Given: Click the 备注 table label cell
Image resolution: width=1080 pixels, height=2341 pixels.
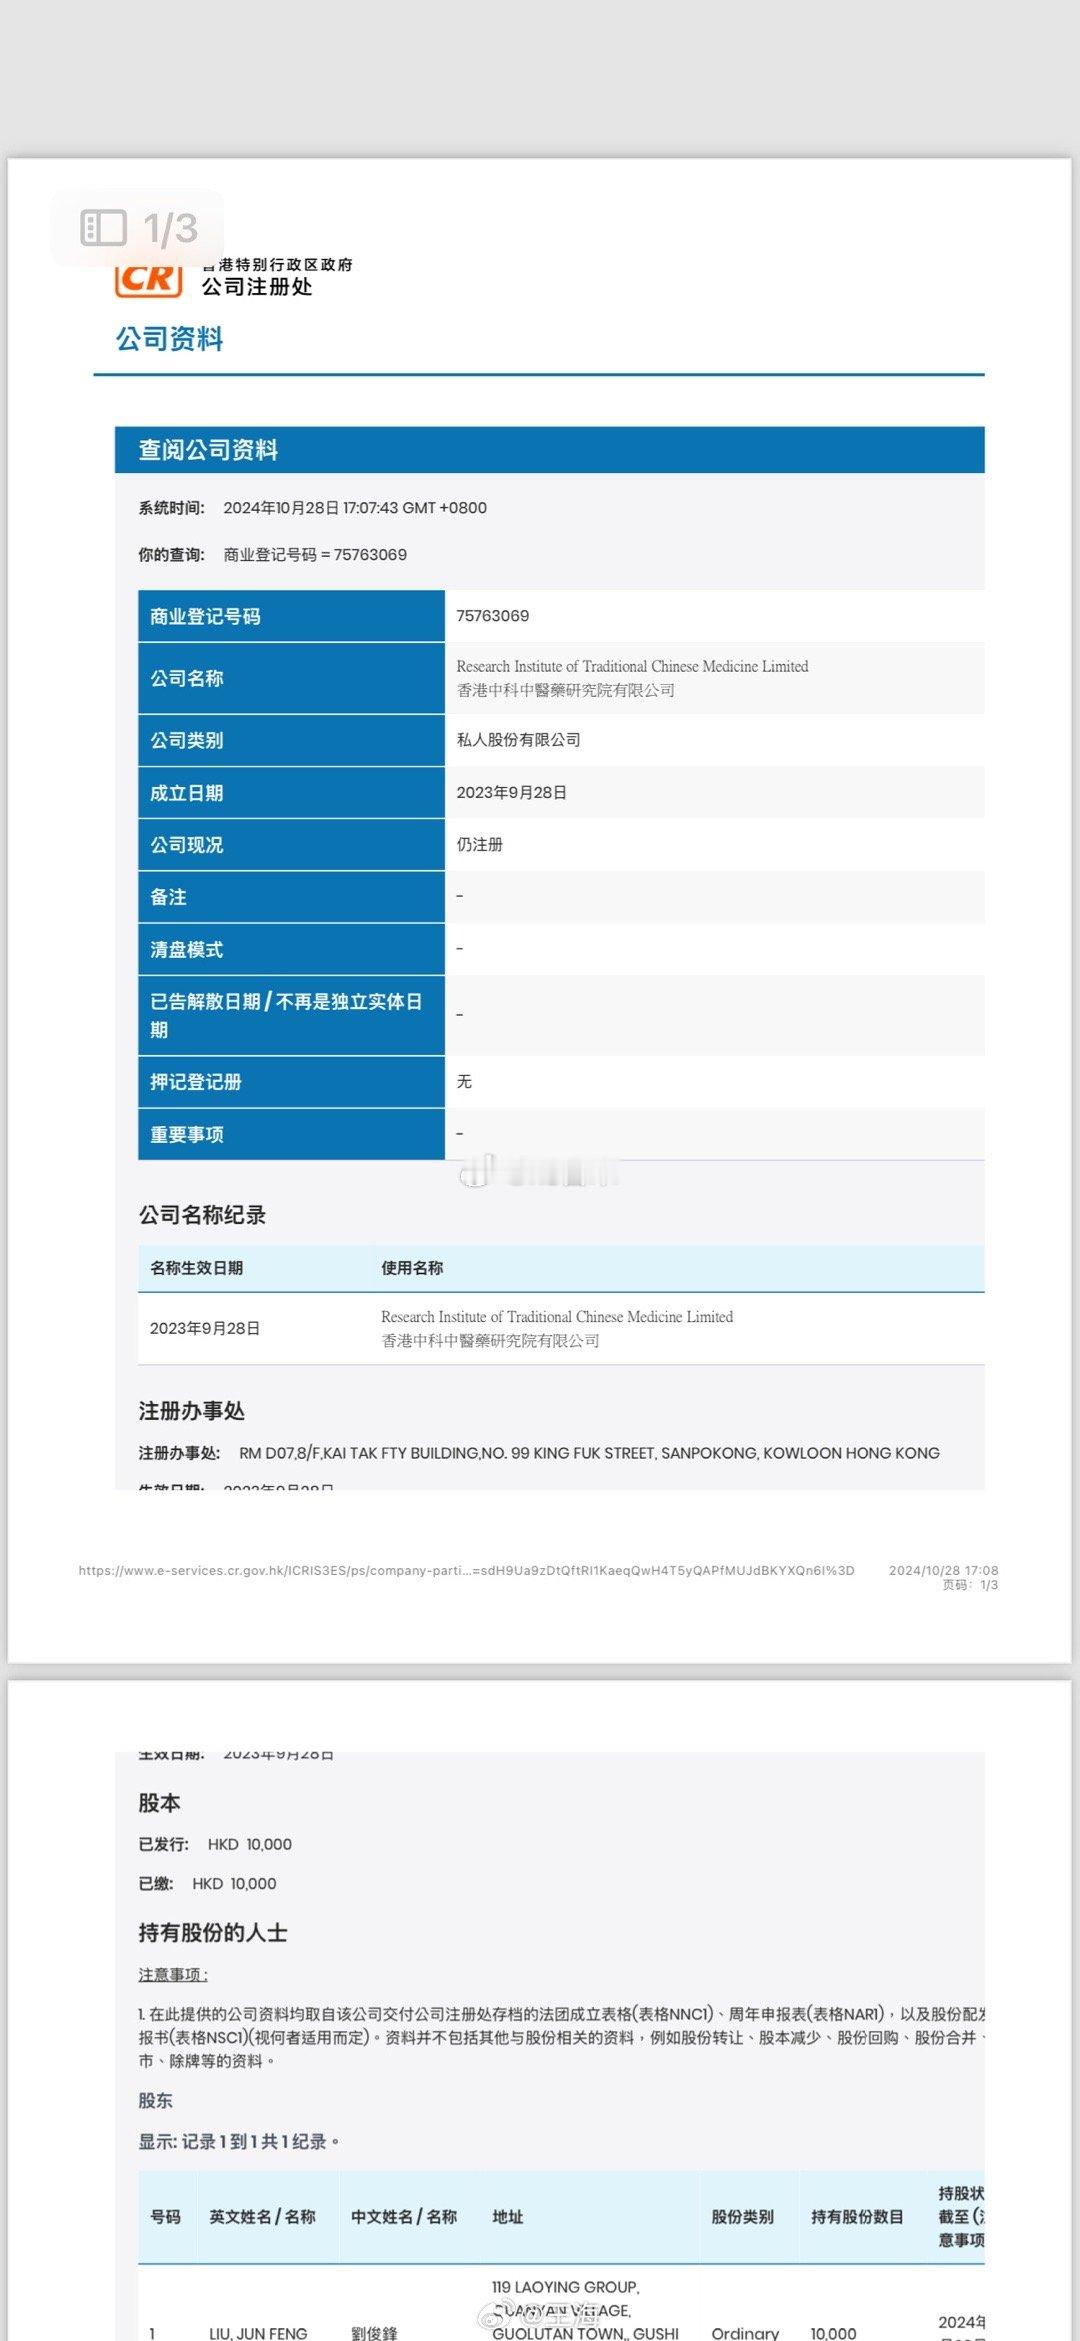Looking at the screenshot, I should 291,897.
